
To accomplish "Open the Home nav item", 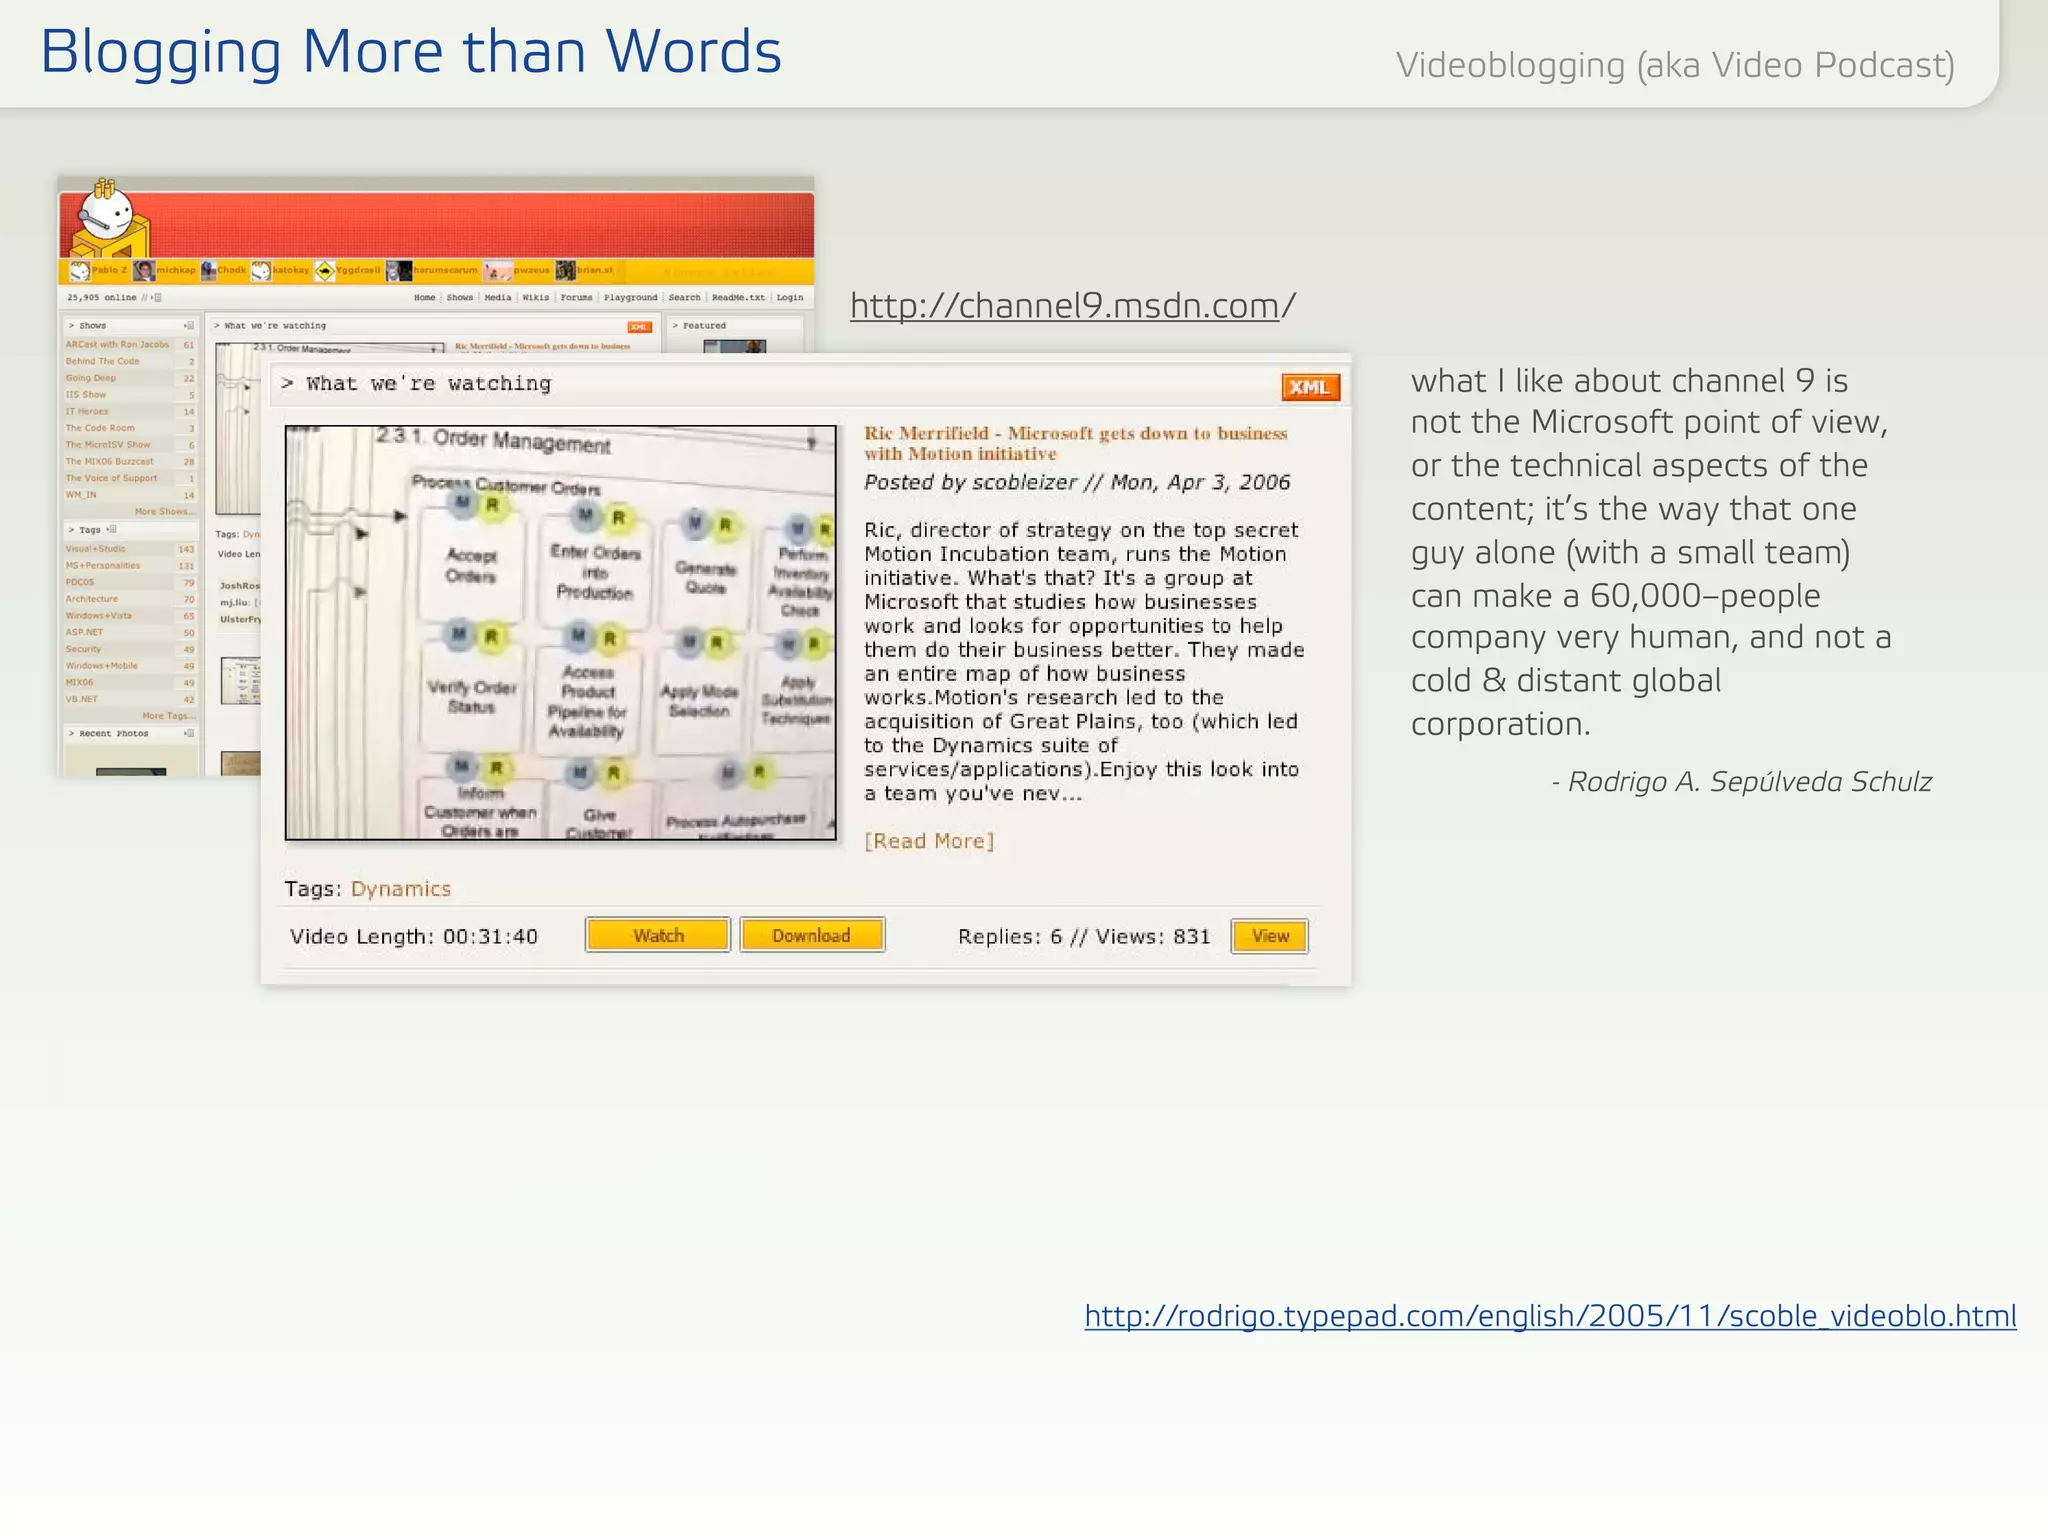I will click(x=425, y=298).
